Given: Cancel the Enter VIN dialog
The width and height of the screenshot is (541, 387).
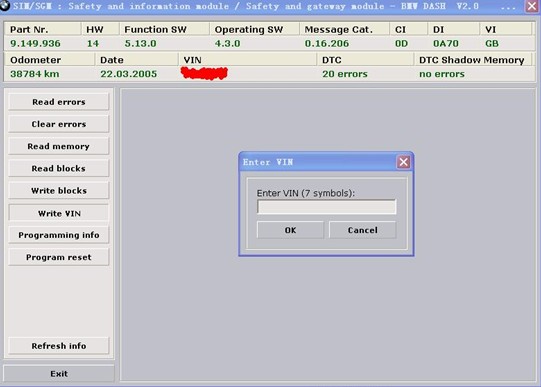Looking at the screenshot, I should (362, 230).
